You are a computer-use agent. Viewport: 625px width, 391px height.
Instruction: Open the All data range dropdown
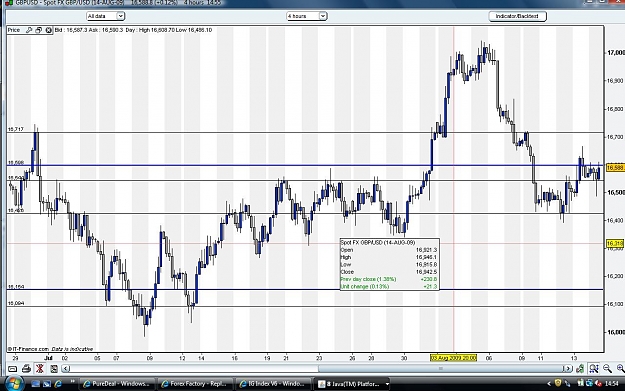(106, 16)
